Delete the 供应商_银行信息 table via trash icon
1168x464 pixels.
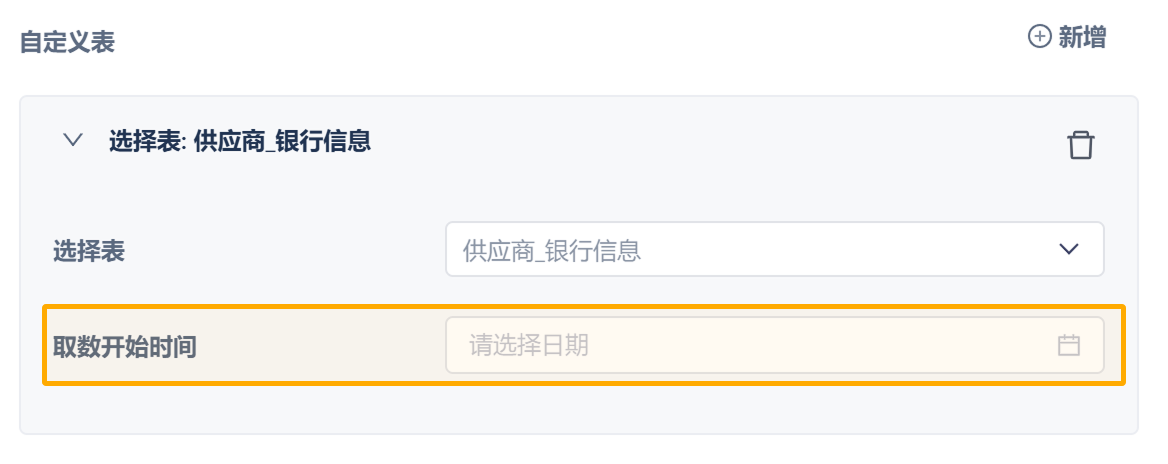[1080, 145]
